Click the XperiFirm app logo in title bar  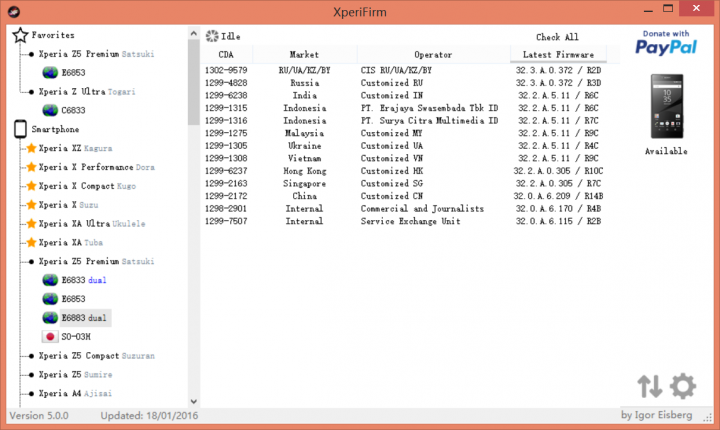click(14, 12)
